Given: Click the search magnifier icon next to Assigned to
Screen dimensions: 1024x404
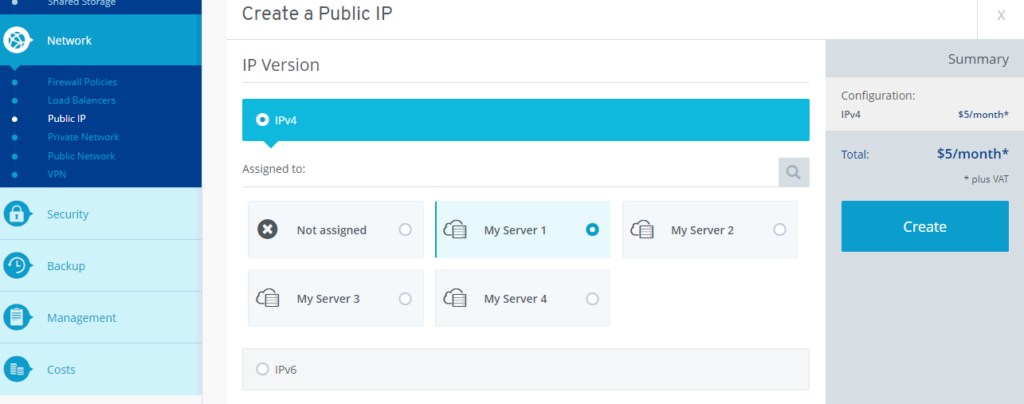Looking at the screenshot, I should tap(793, 172).
